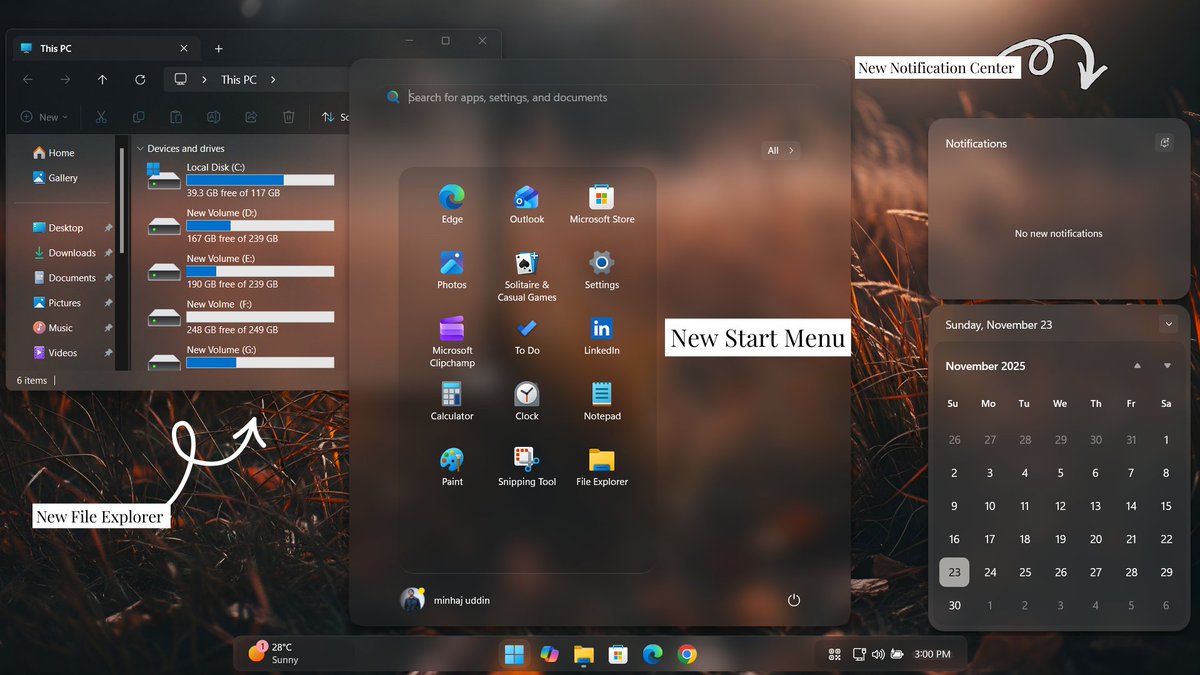Open the New dropdown in File Explorer
1200x675 pixels.
44,117
